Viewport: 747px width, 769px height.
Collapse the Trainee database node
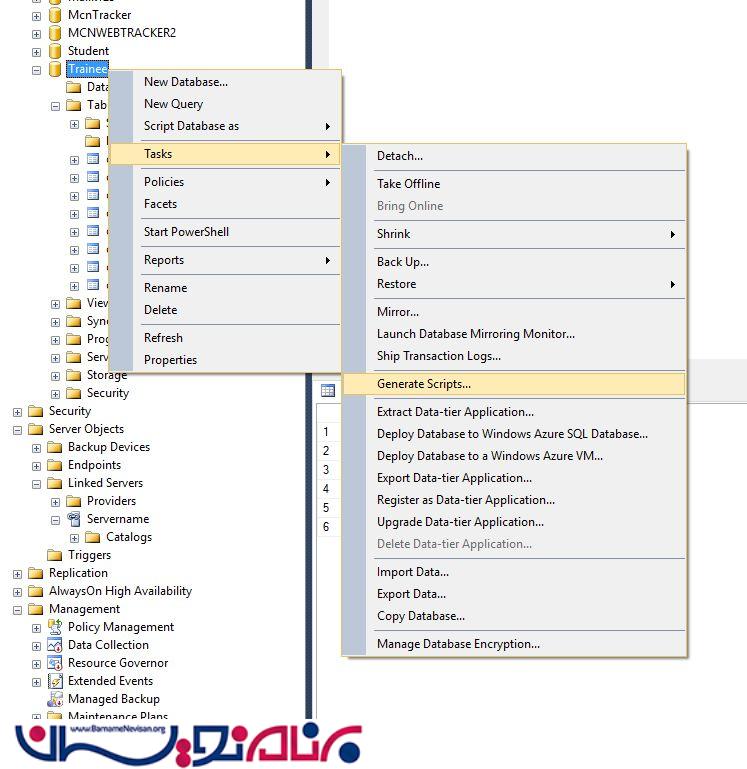pyautogui.click(x=36, y=70)
